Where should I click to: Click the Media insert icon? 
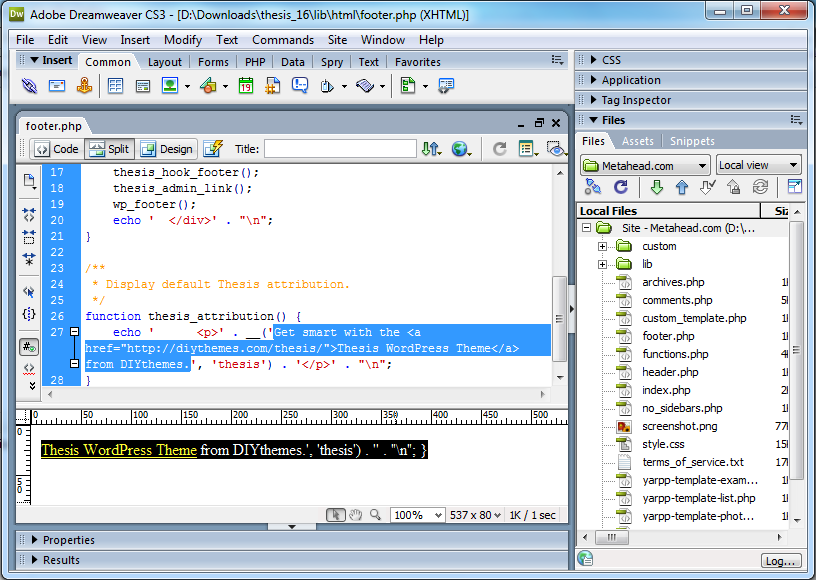(208, 86)
